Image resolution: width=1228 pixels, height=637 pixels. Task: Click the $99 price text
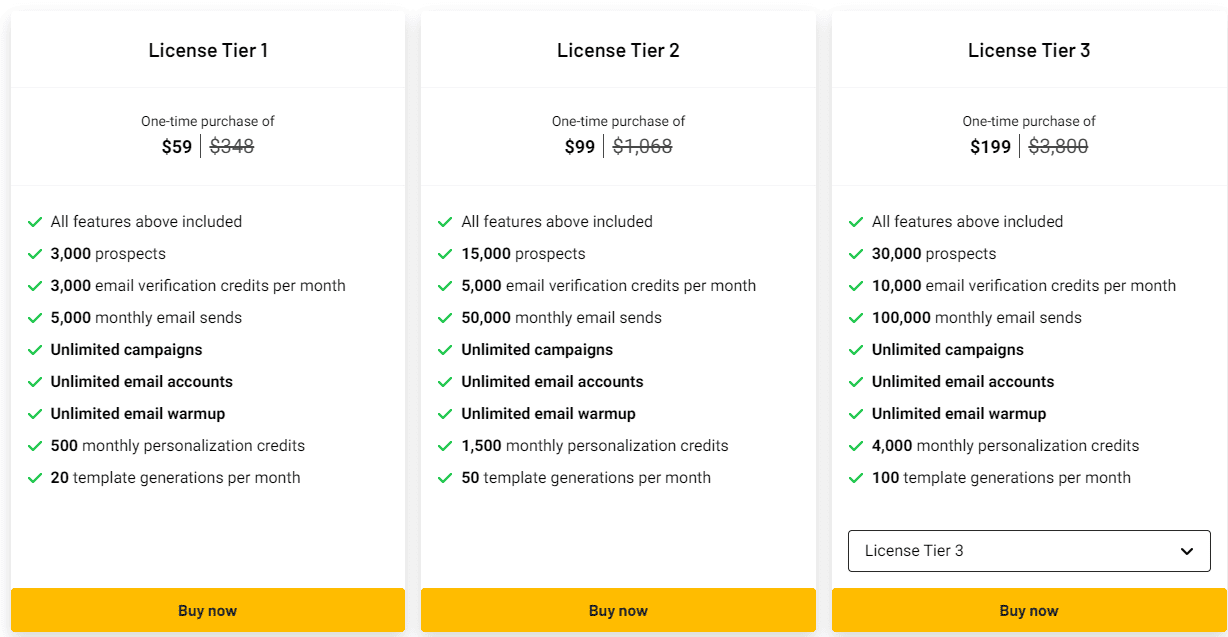point(580,147)
